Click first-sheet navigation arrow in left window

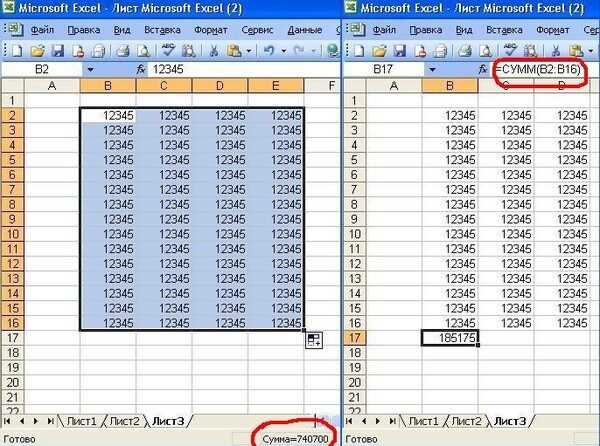[7, 421]
